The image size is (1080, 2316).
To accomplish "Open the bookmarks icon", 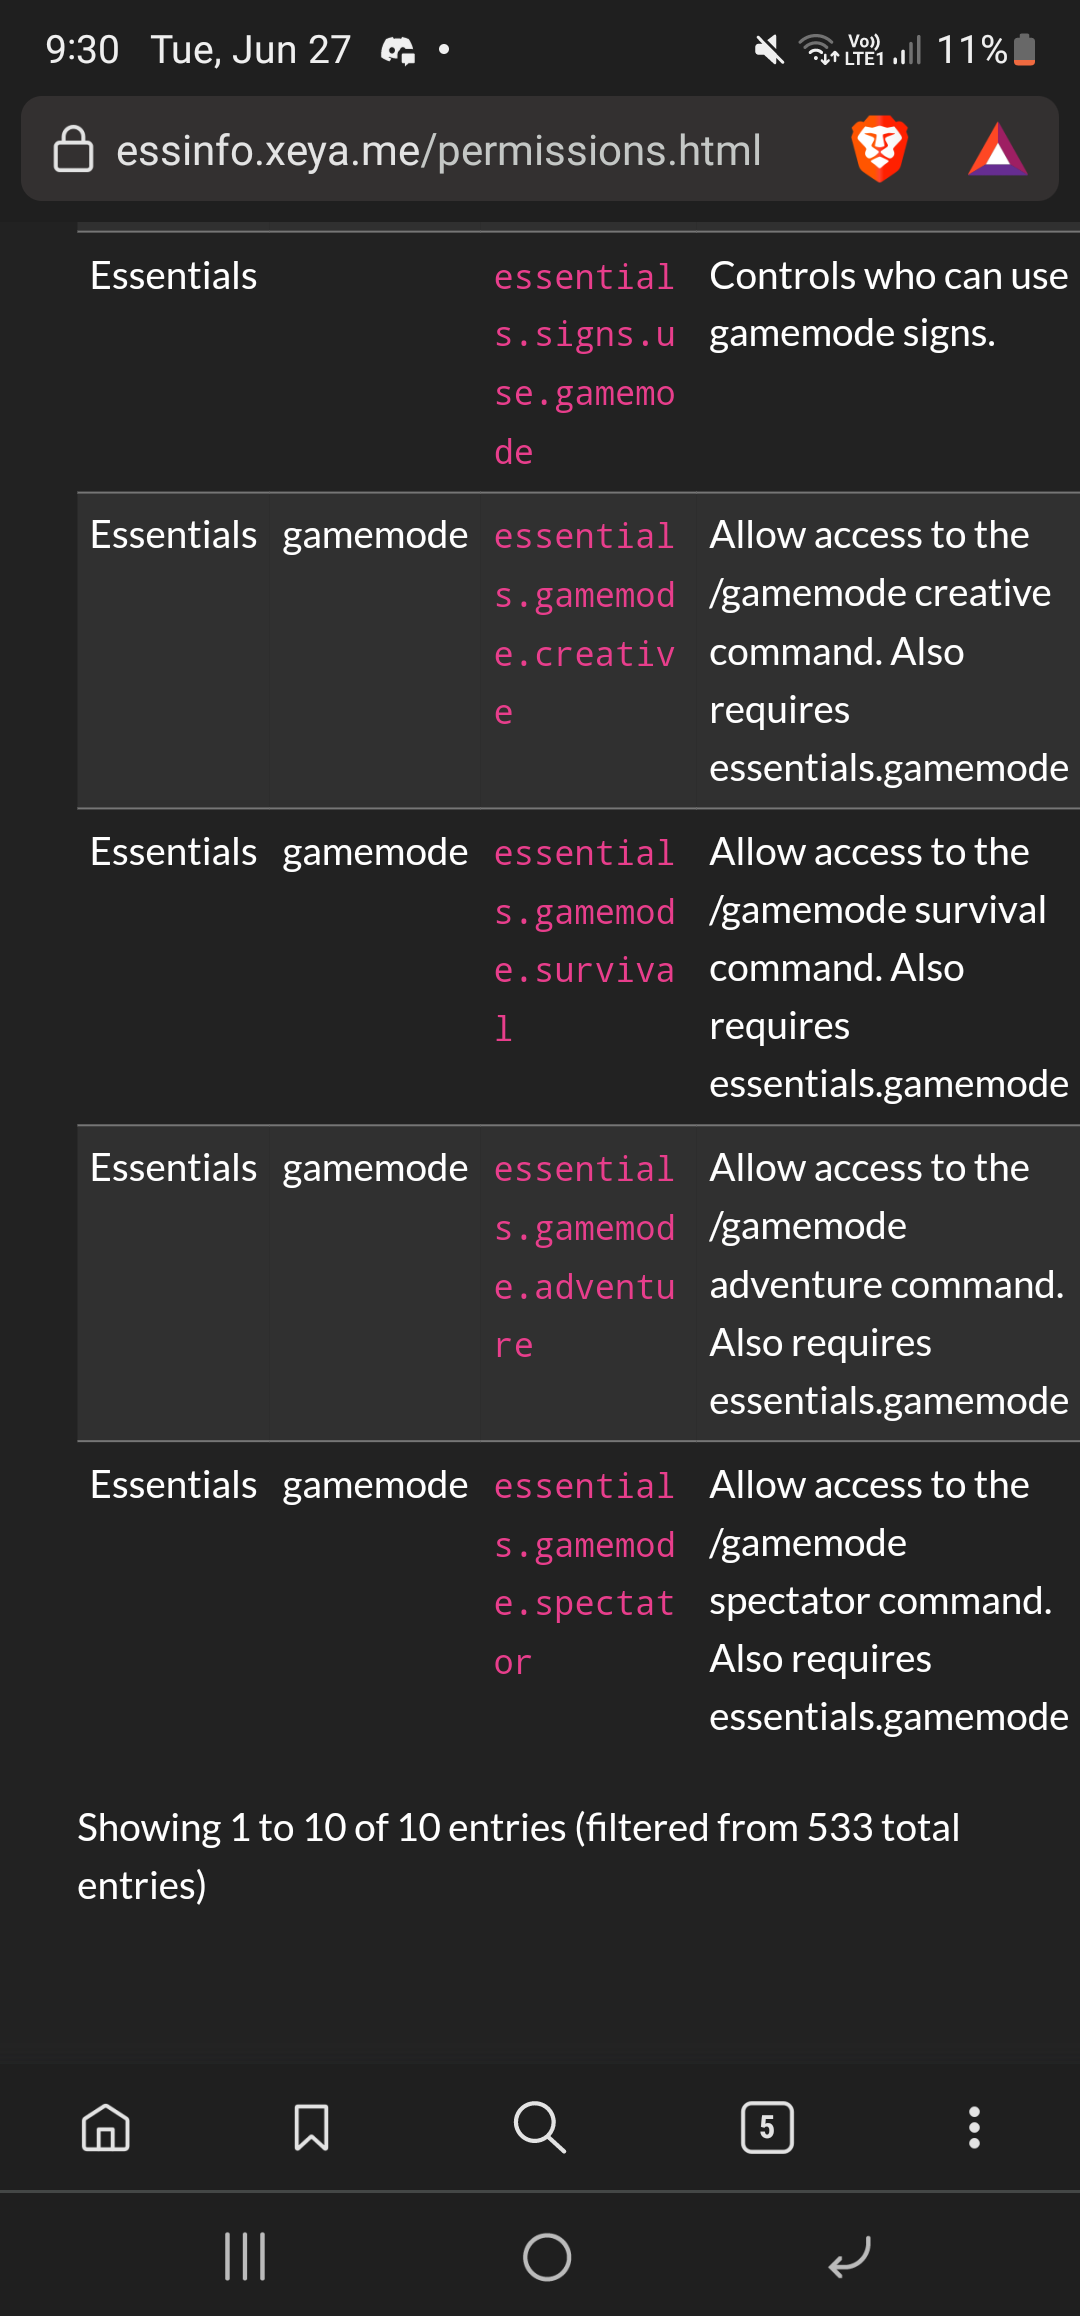I will pos(311,2127).
